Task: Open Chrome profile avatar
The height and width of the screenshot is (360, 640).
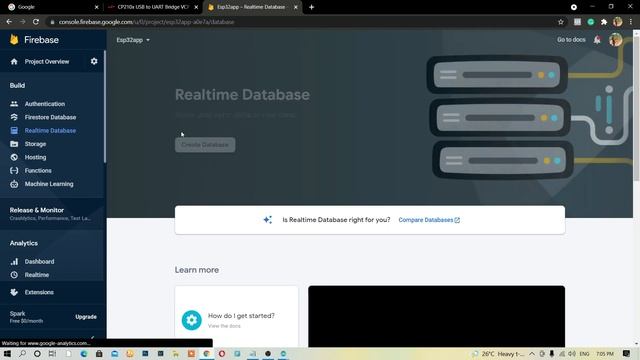Action: tap(618, 22)
